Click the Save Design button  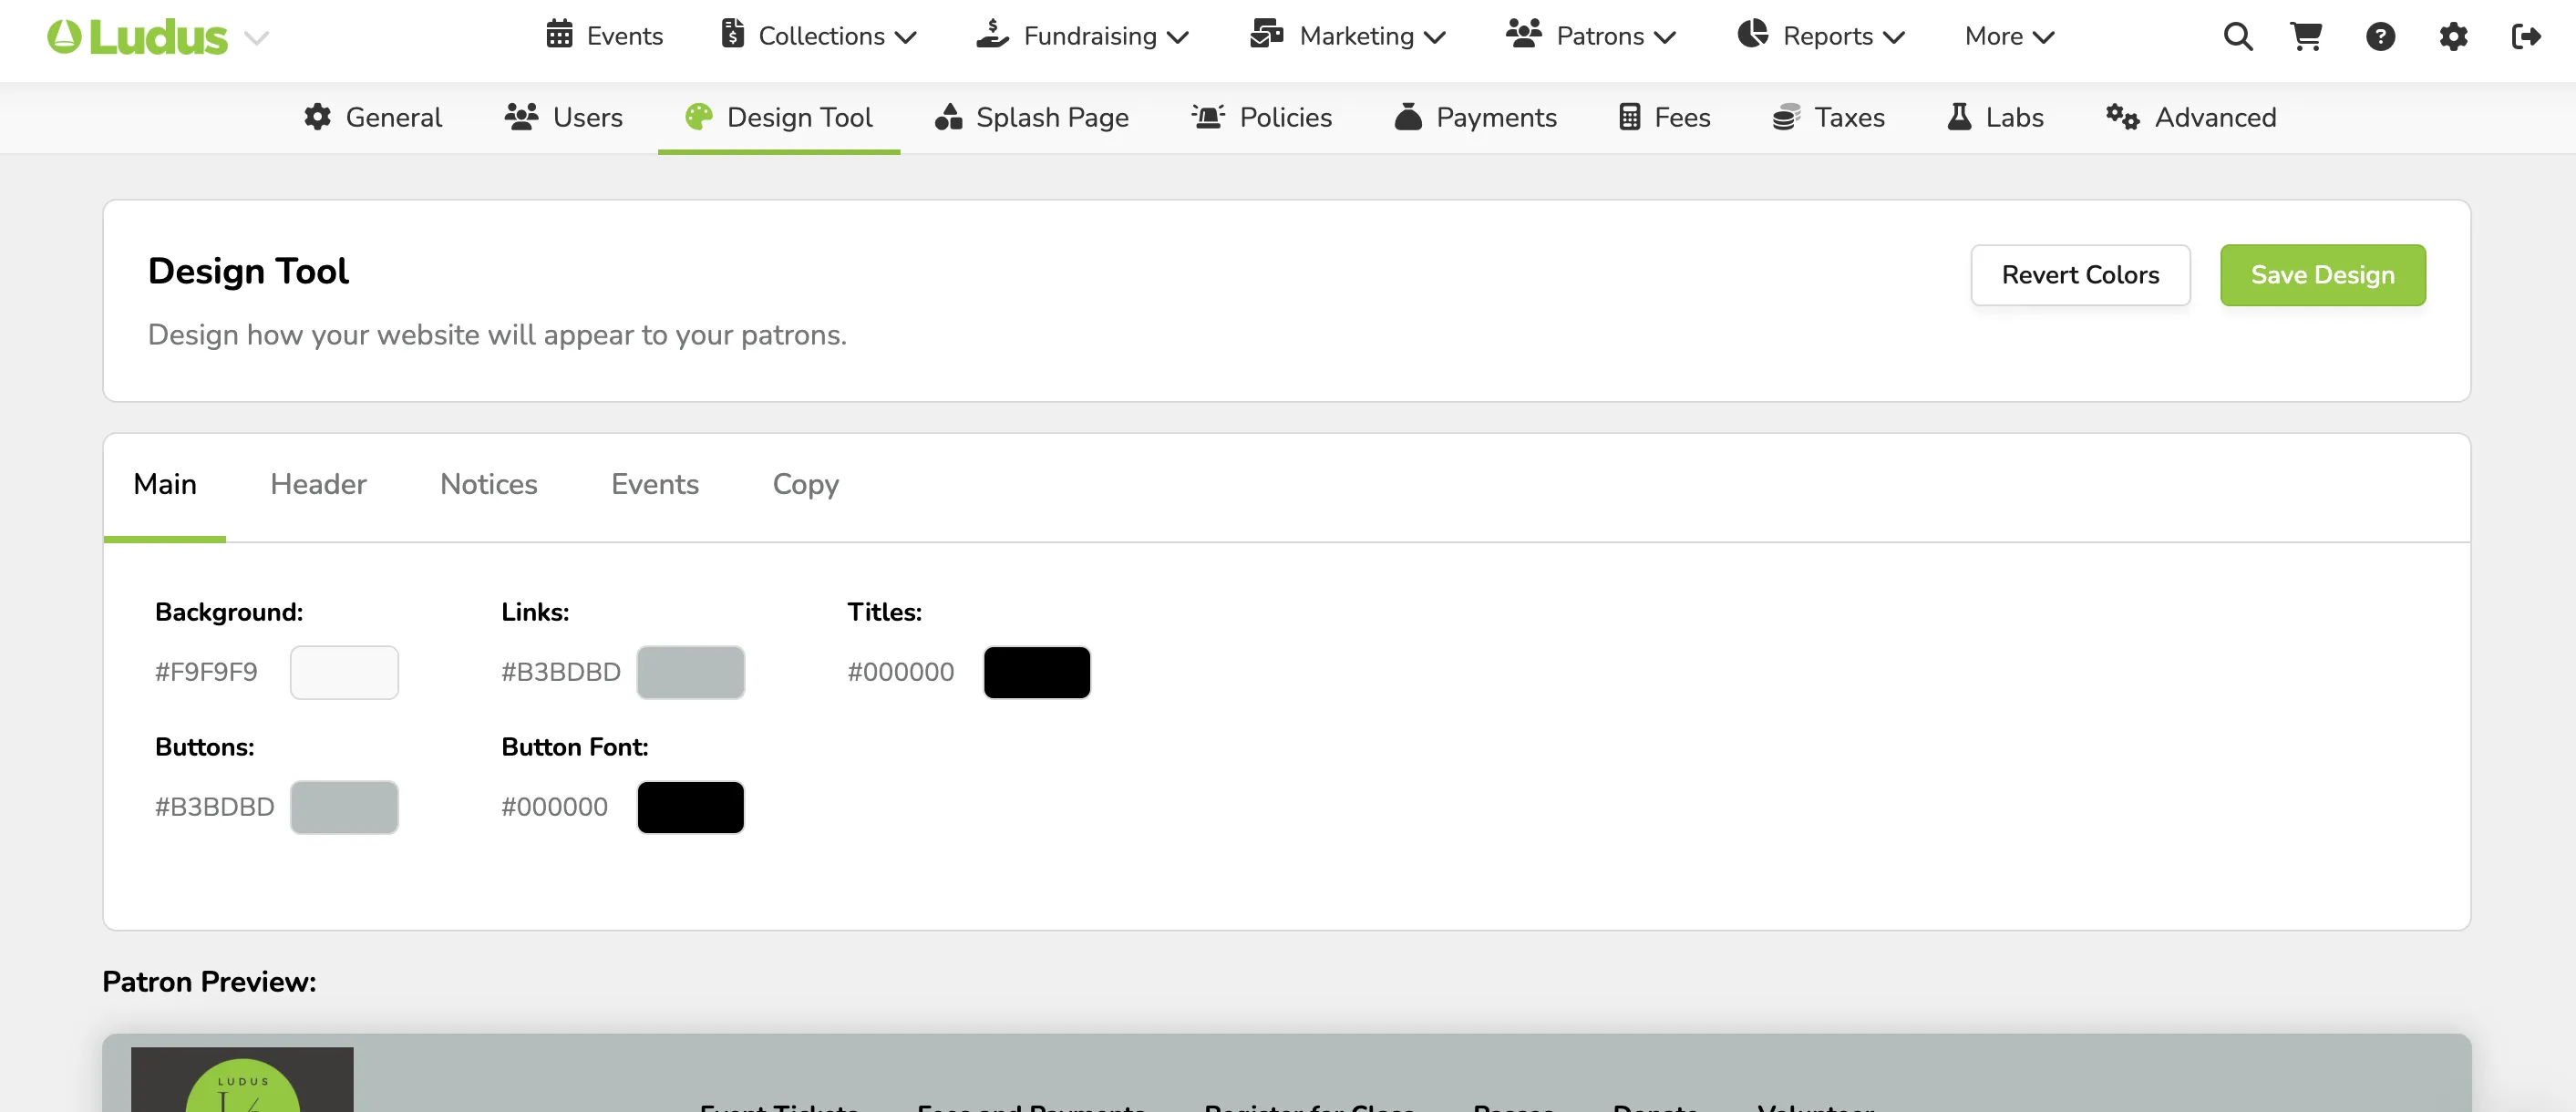click(x=2323, y=275)
